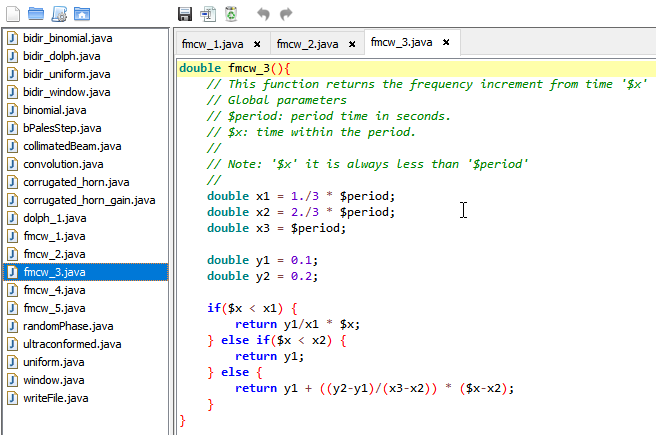Image resolution: width=656 pixels, height=435 pixels.
Task: Click the recycle bin delete icon
Action: (x=231, y=14)
